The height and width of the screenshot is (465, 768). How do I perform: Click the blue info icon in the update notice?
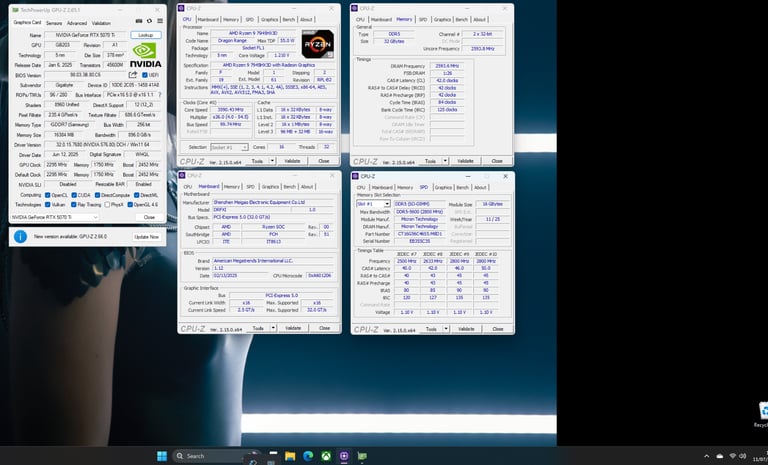[20, 237]
